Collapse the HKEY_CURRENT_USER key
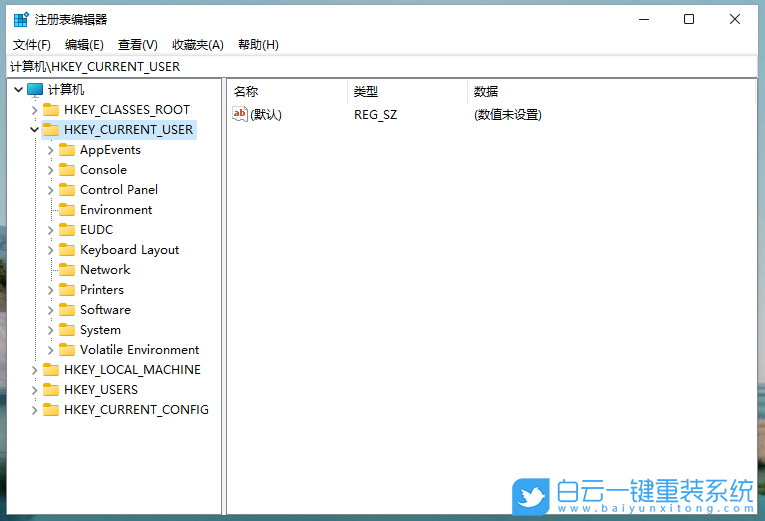The width and height of the screenshot is (765, 521). (x=35, y=130)
